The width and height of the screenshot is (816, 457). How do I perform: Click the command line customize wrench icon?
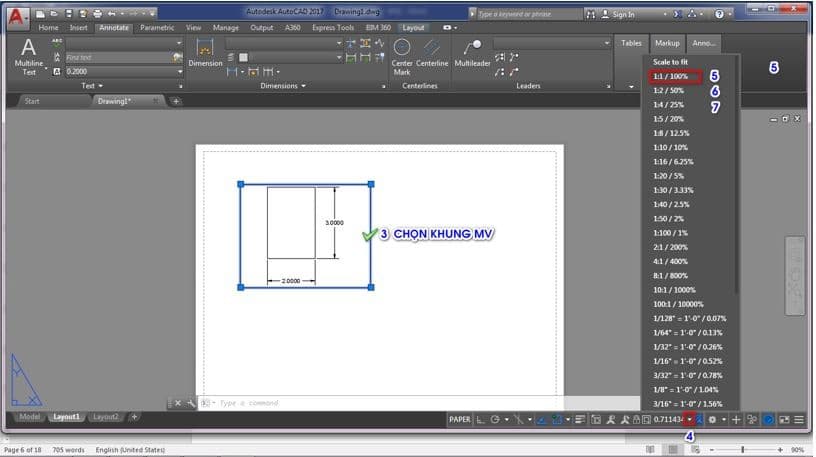[191, 403]
